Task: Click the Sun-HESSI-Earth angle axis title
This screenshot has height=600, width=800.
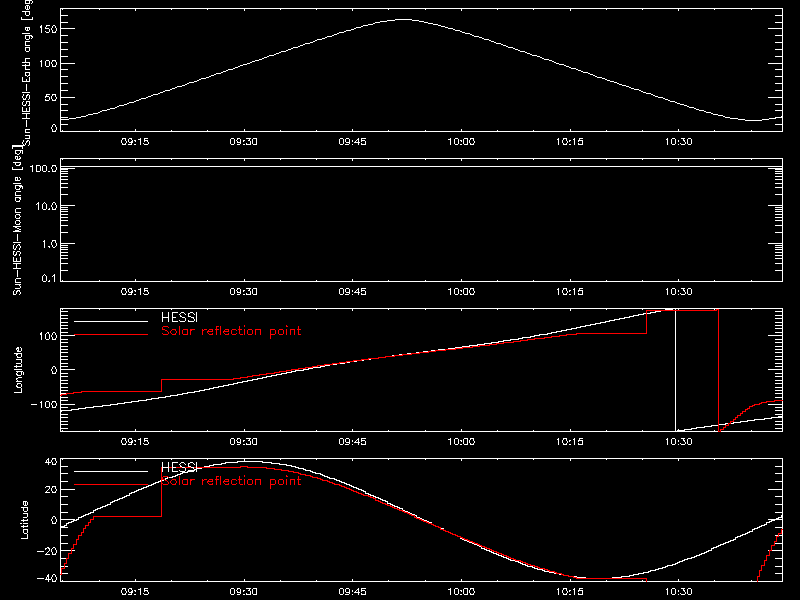Action: coord(27,73)
